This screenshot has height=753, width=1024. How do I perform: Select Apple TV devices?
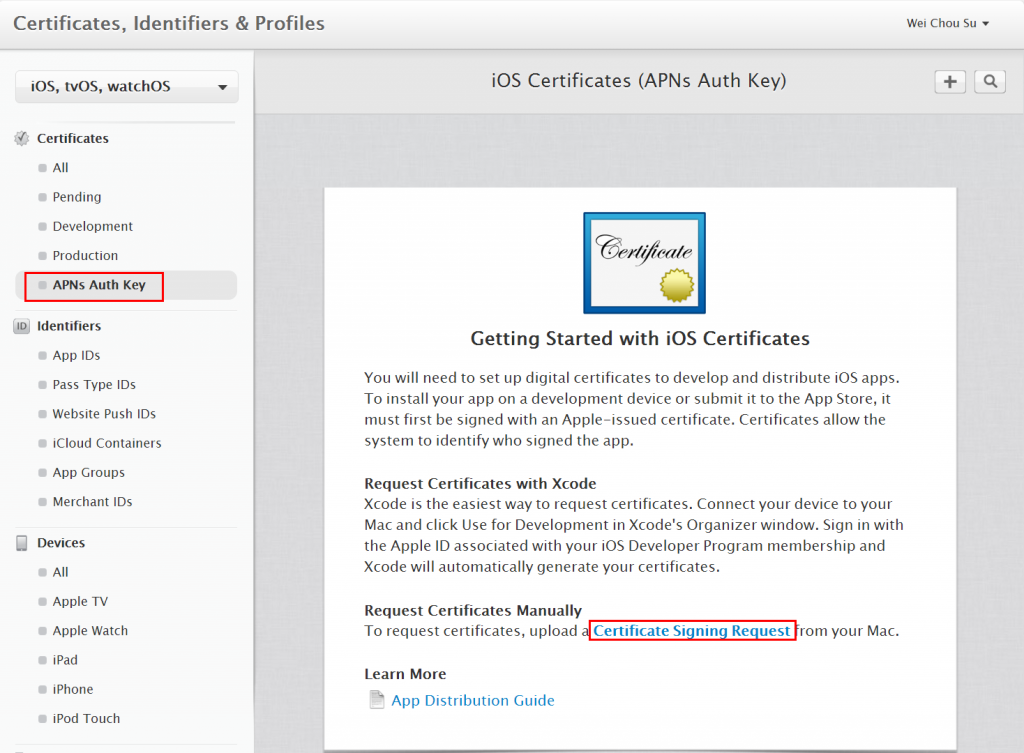(x=80, y=601)
